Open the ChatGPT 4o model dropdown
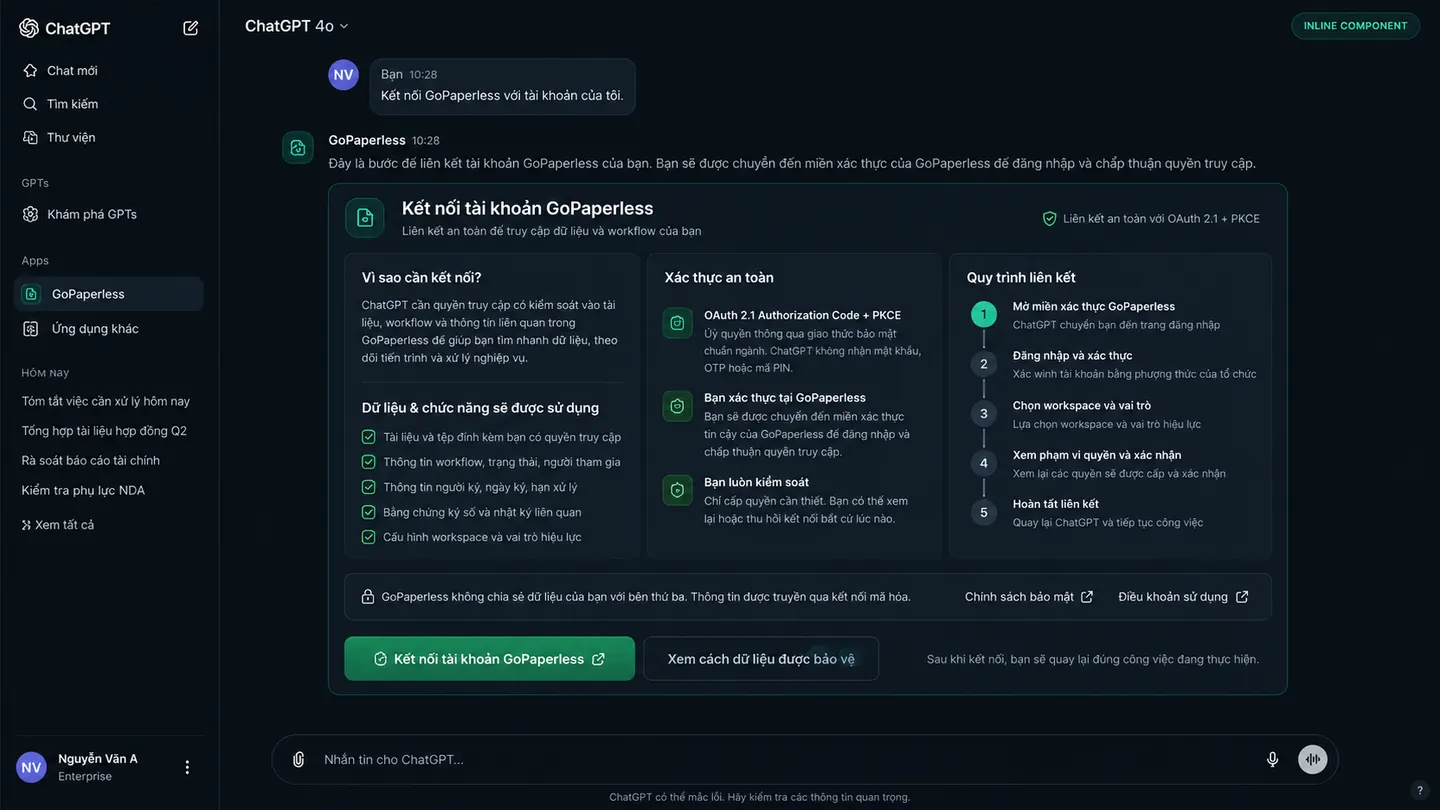The image size is (1440, 810). [297, 26]
